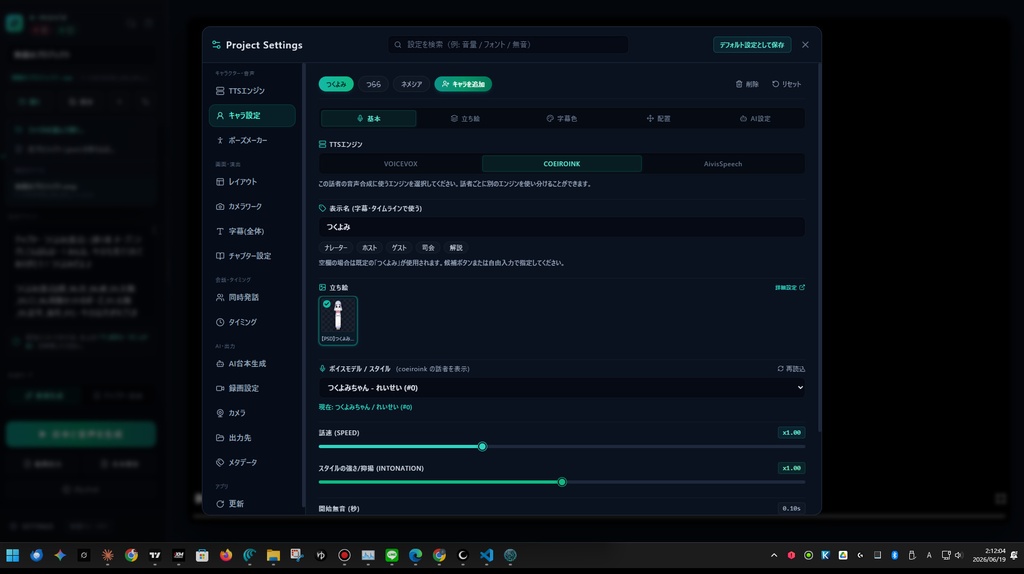Image resolution: width=1024 pixels, height=574 pixels.
Task: Apply the ホスト name suggestion
Action: (x=370, y=248)
